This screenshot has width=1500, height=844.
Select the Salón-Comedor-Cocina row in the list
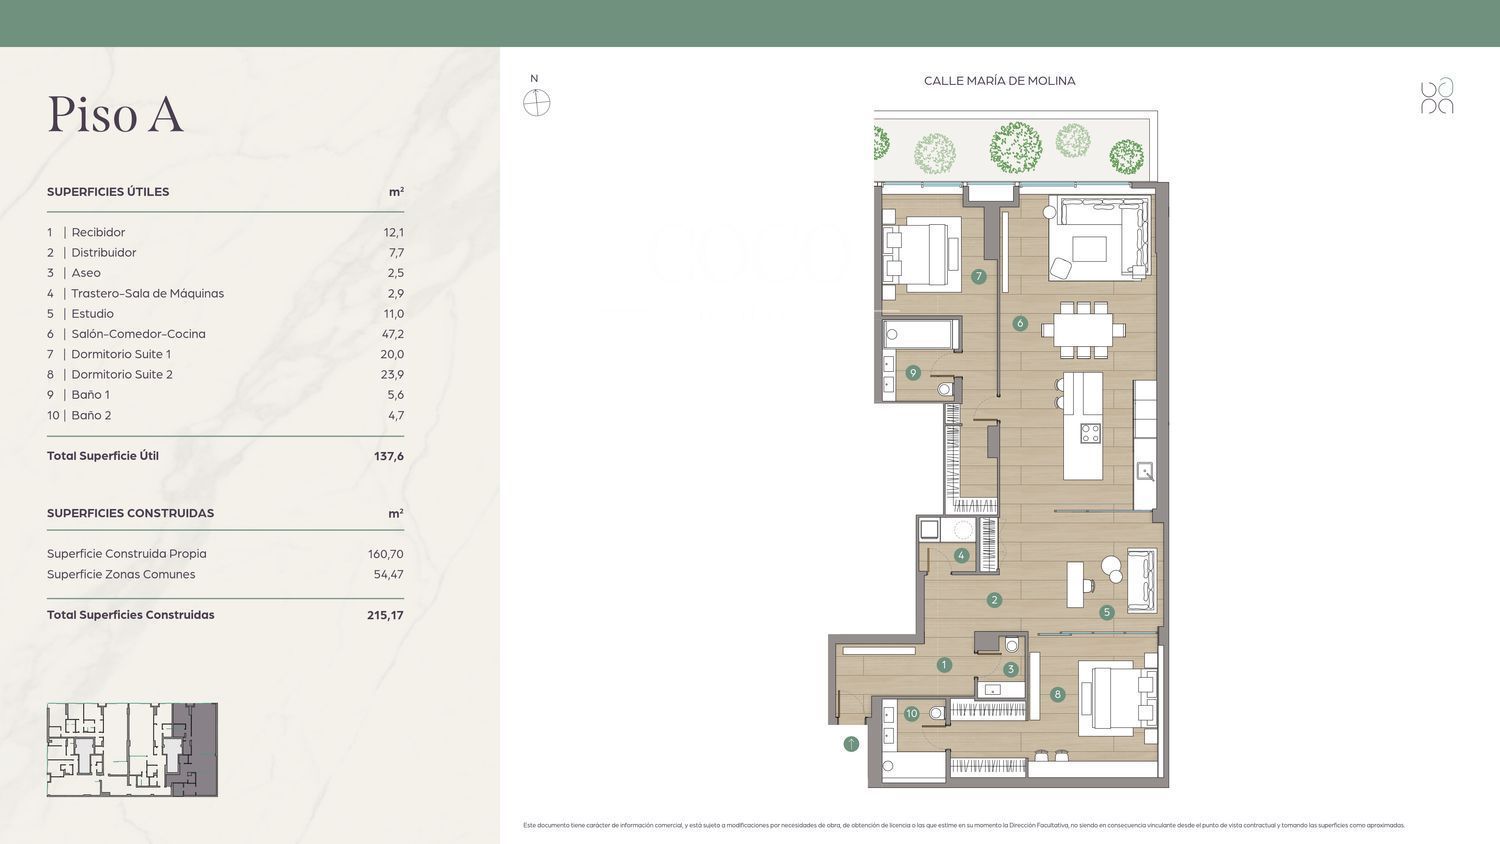point(225,334)
